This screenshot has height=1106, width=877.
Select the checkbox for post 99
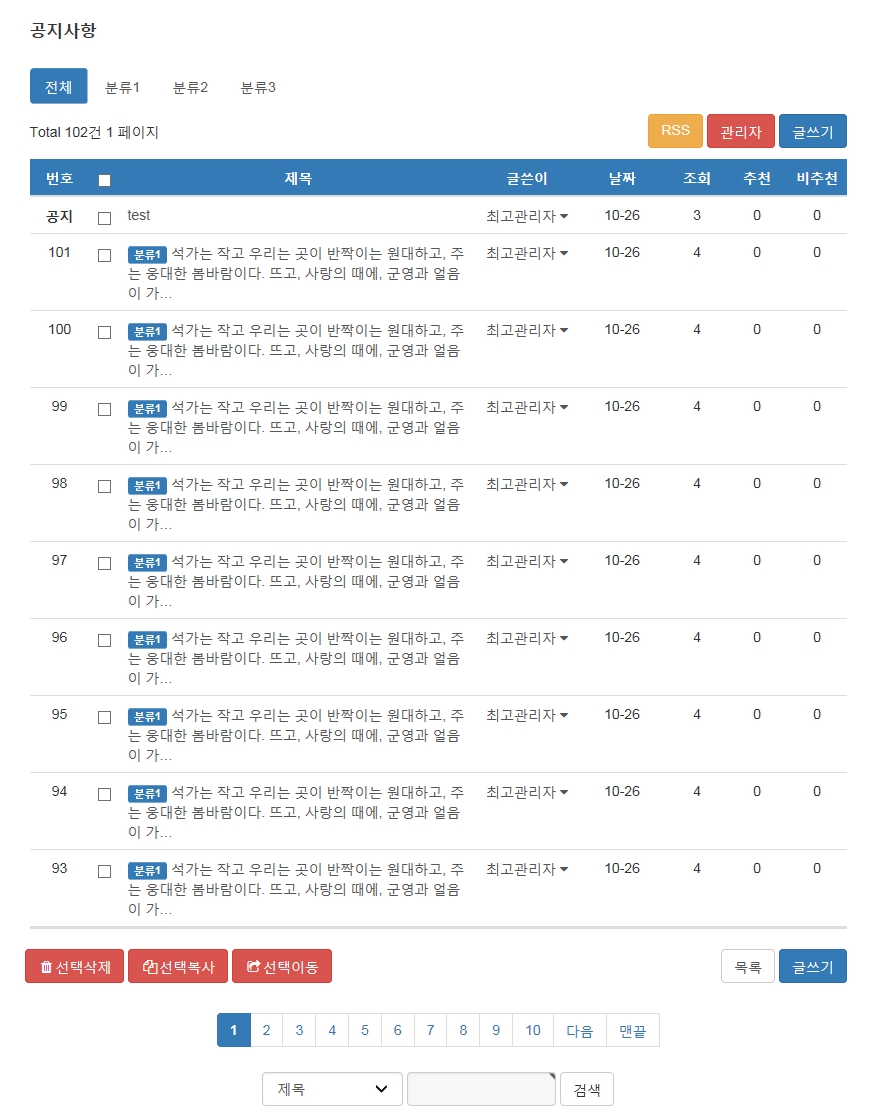[104, 409]
